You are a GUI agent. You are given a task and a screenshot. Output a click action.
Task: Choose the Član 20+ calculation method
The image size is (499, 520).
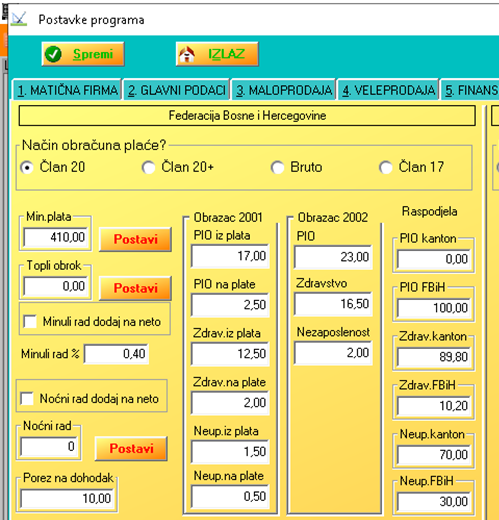[178, 167]
